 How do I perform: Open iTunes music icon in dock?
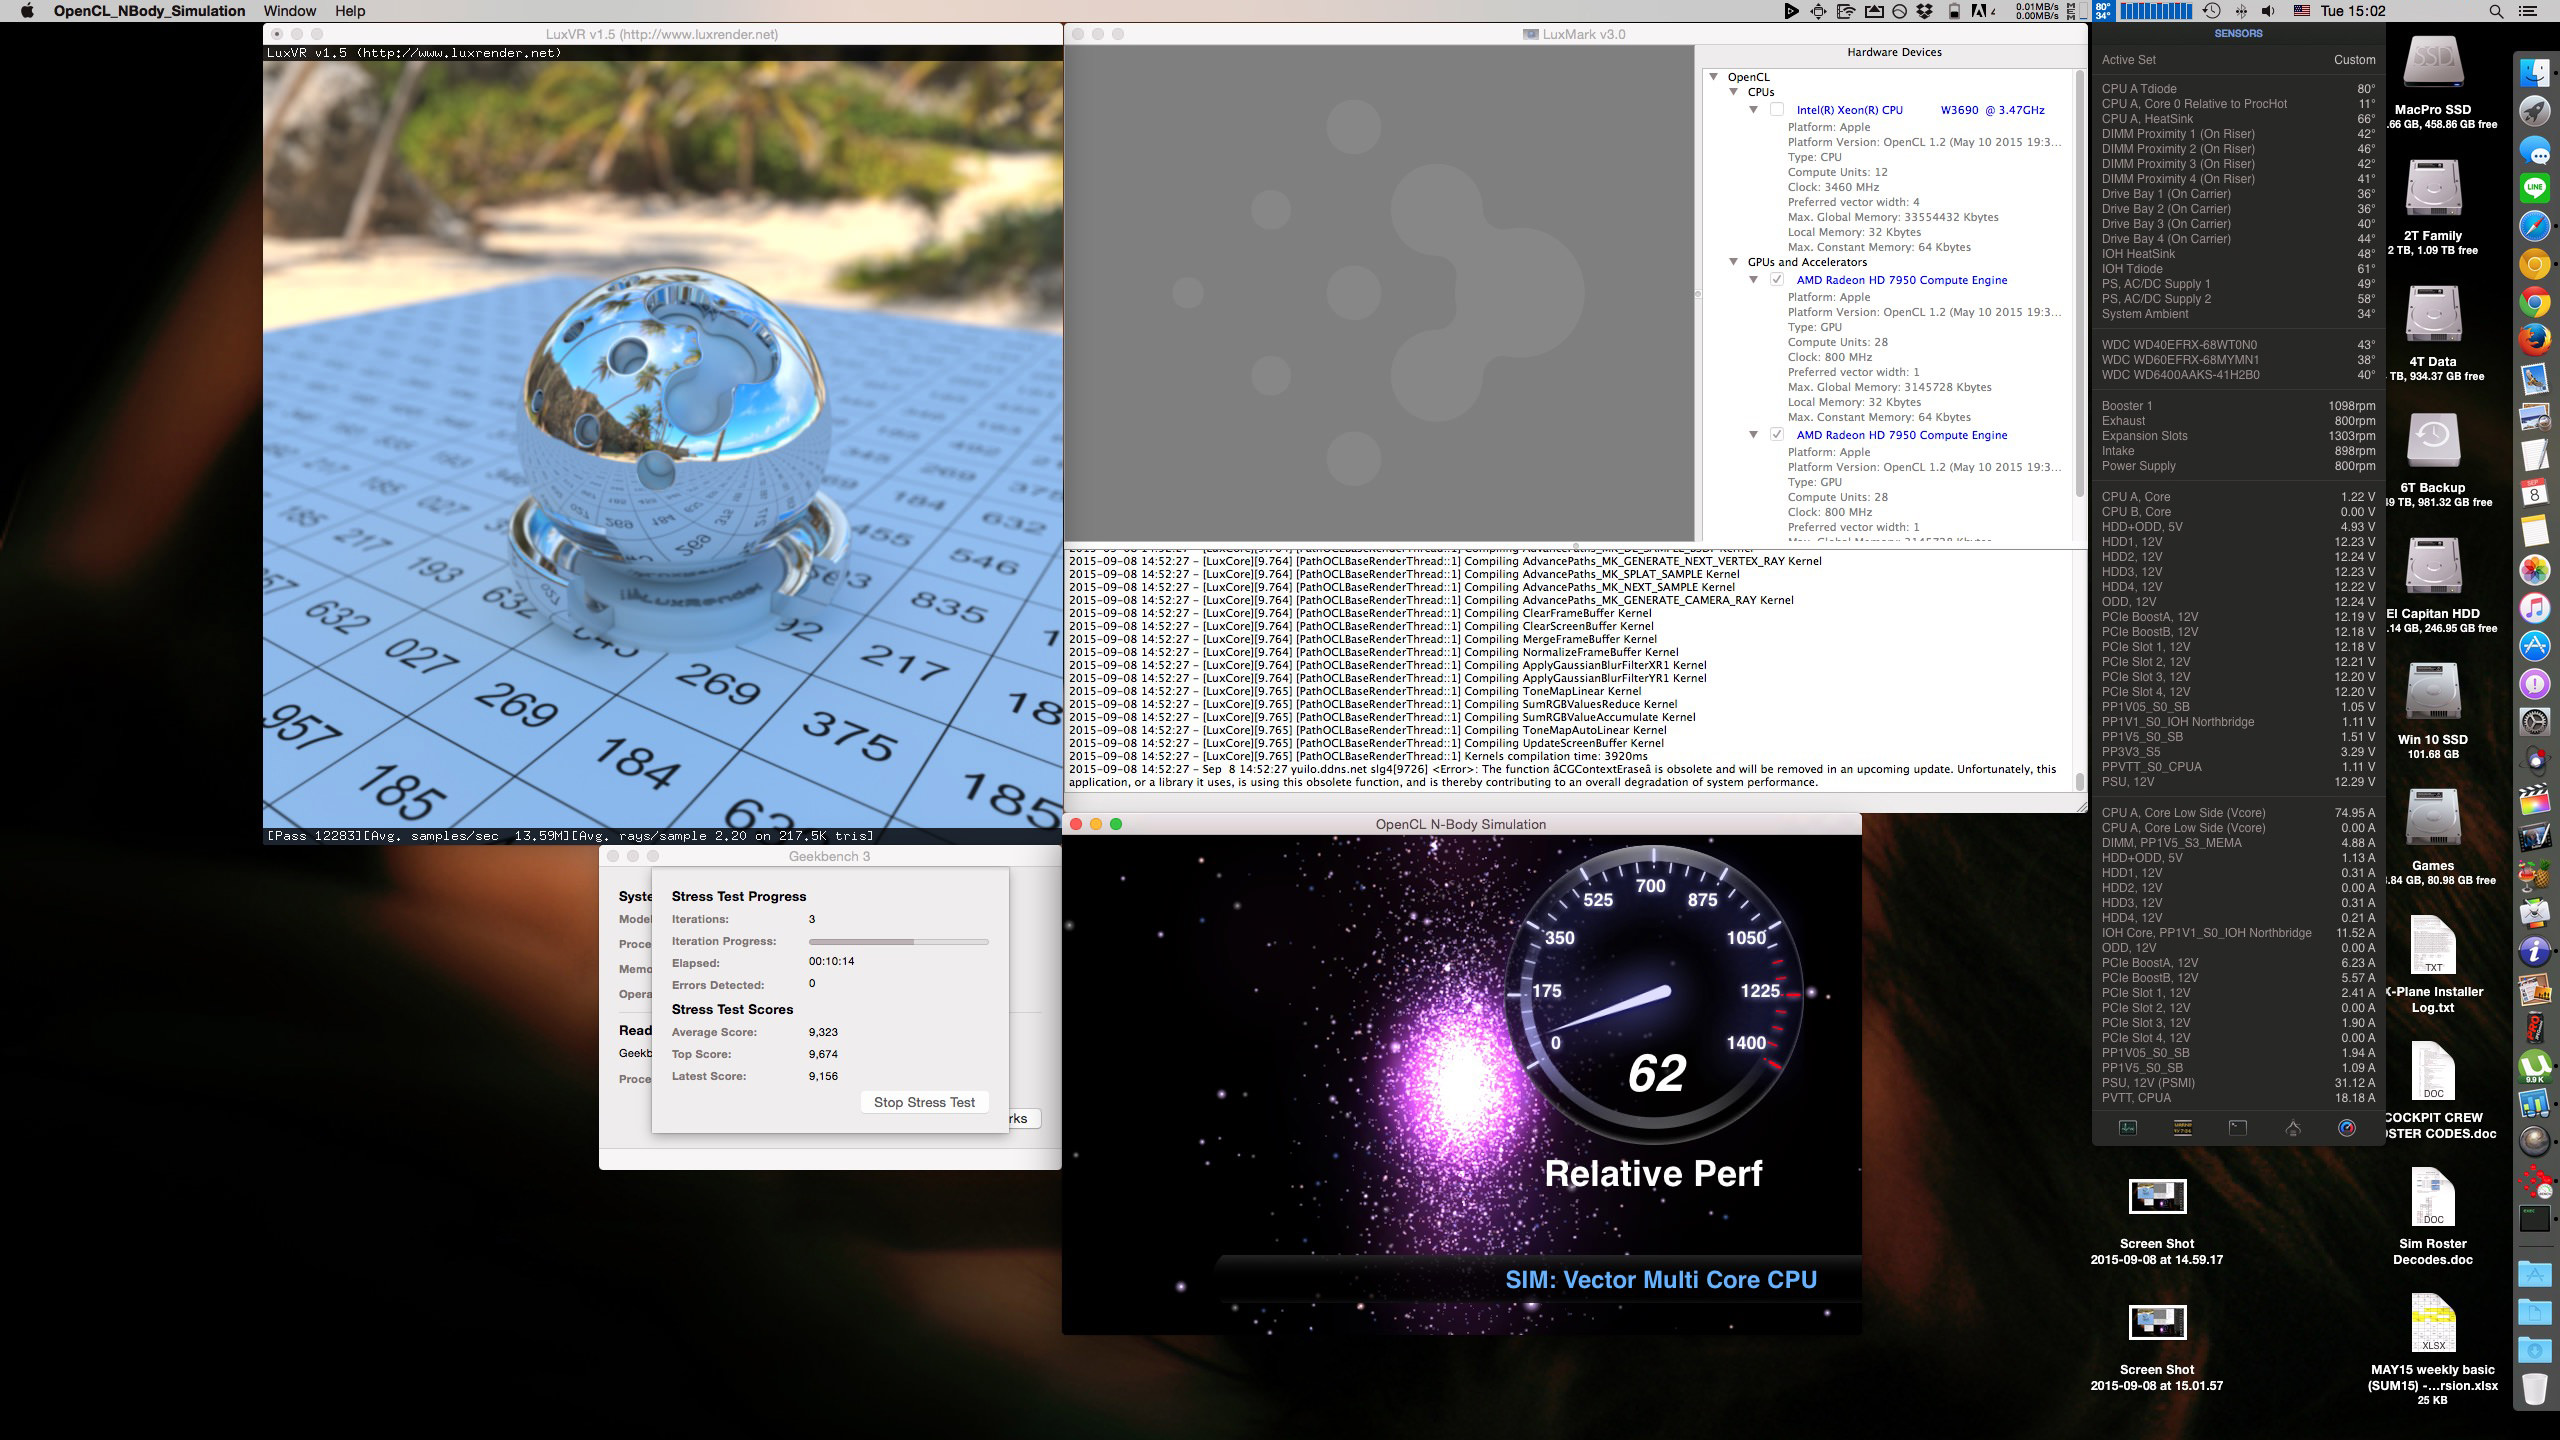click(x=2535, y=609)
